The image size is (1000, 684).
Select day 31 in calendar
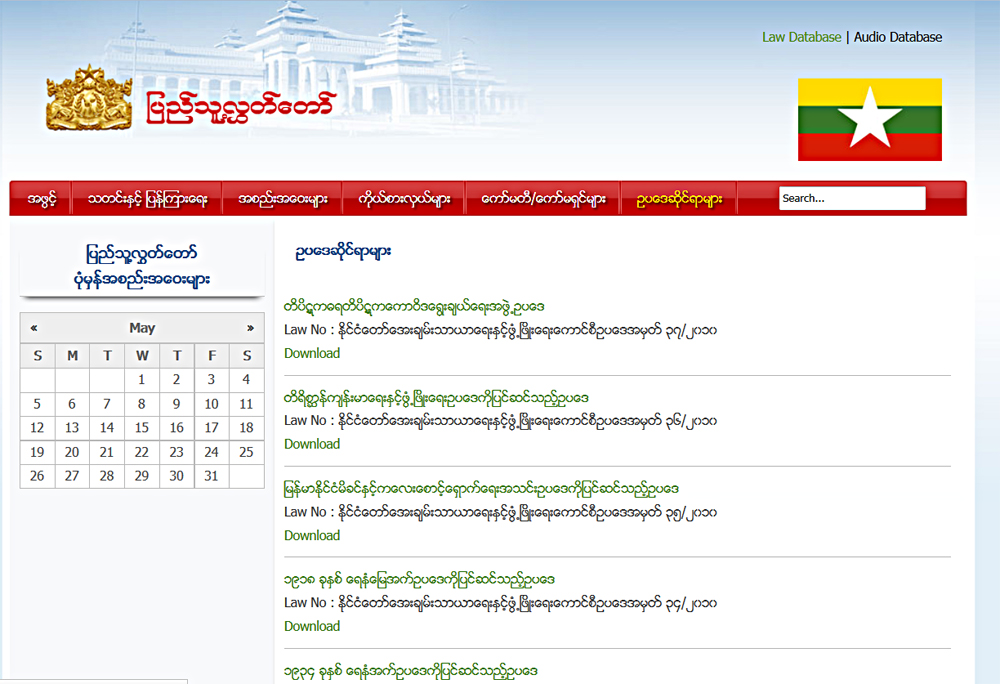pos(211,476)
